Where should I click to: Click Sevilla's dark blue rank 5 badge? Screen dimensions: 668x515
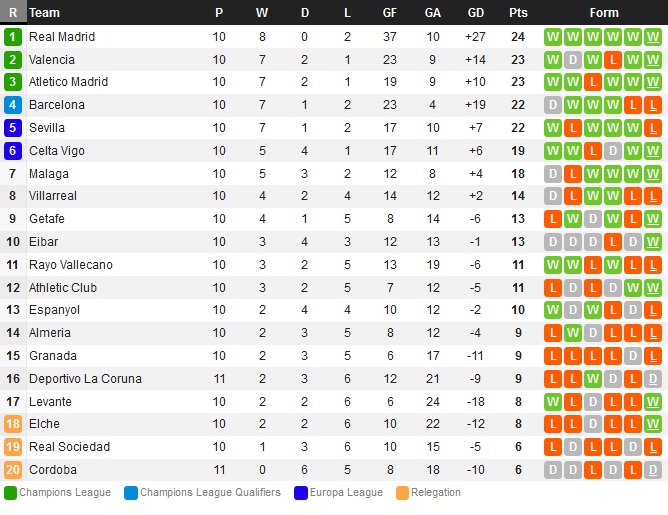[13, 128]
